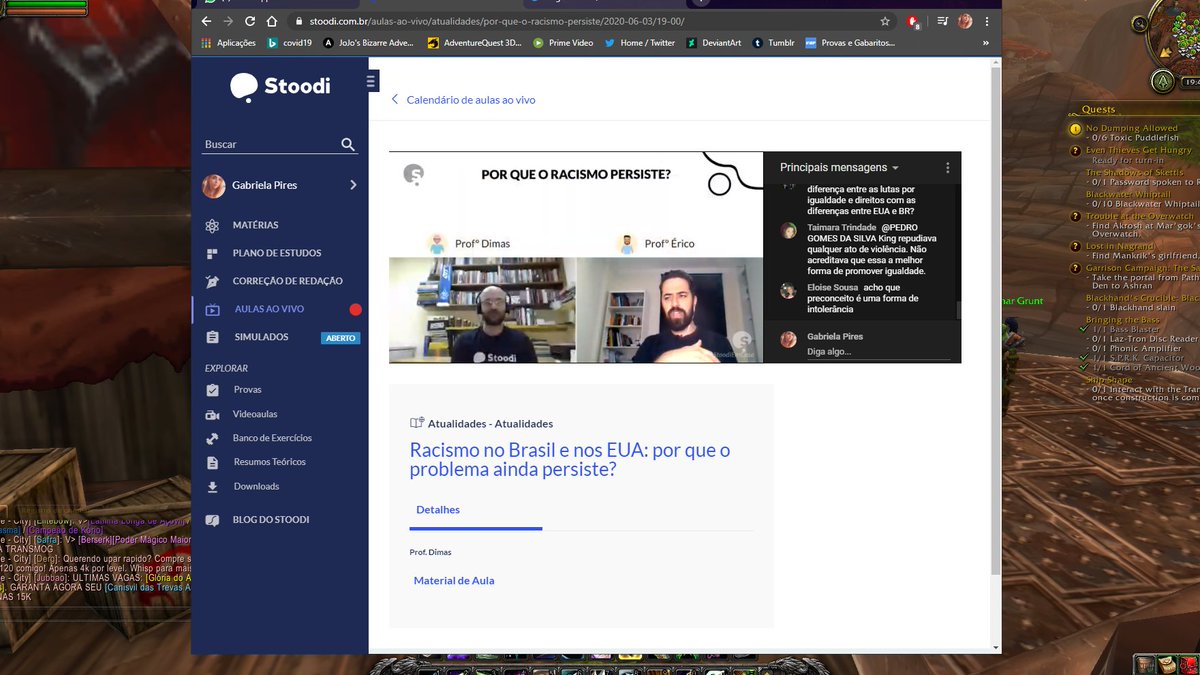Open the media control icon in Chrome toolbar

pos(940,21)
